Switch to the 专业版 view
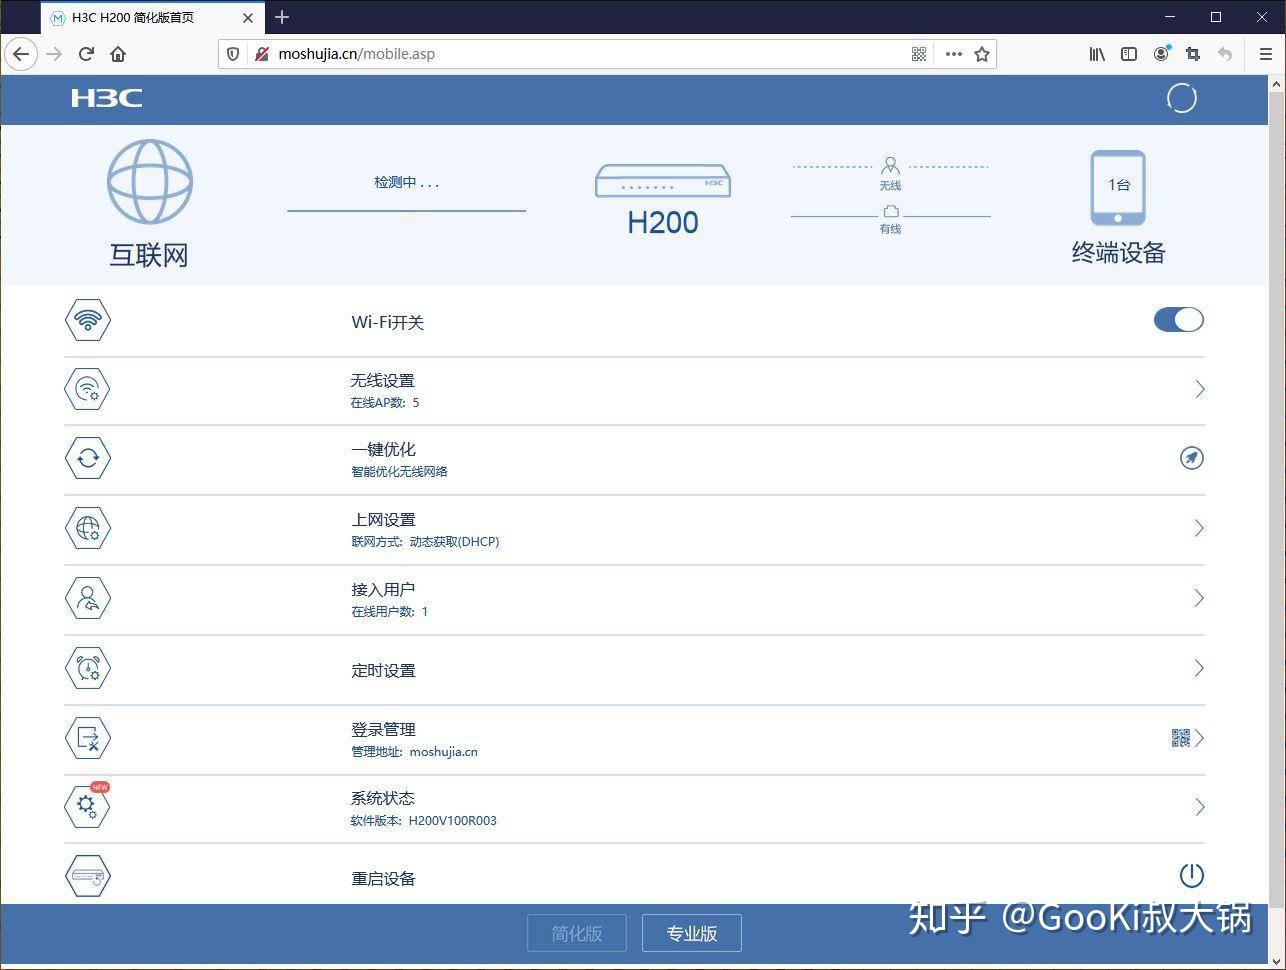Image resolution: width=1286 pixels, height=970 pixels. (692, 933)
